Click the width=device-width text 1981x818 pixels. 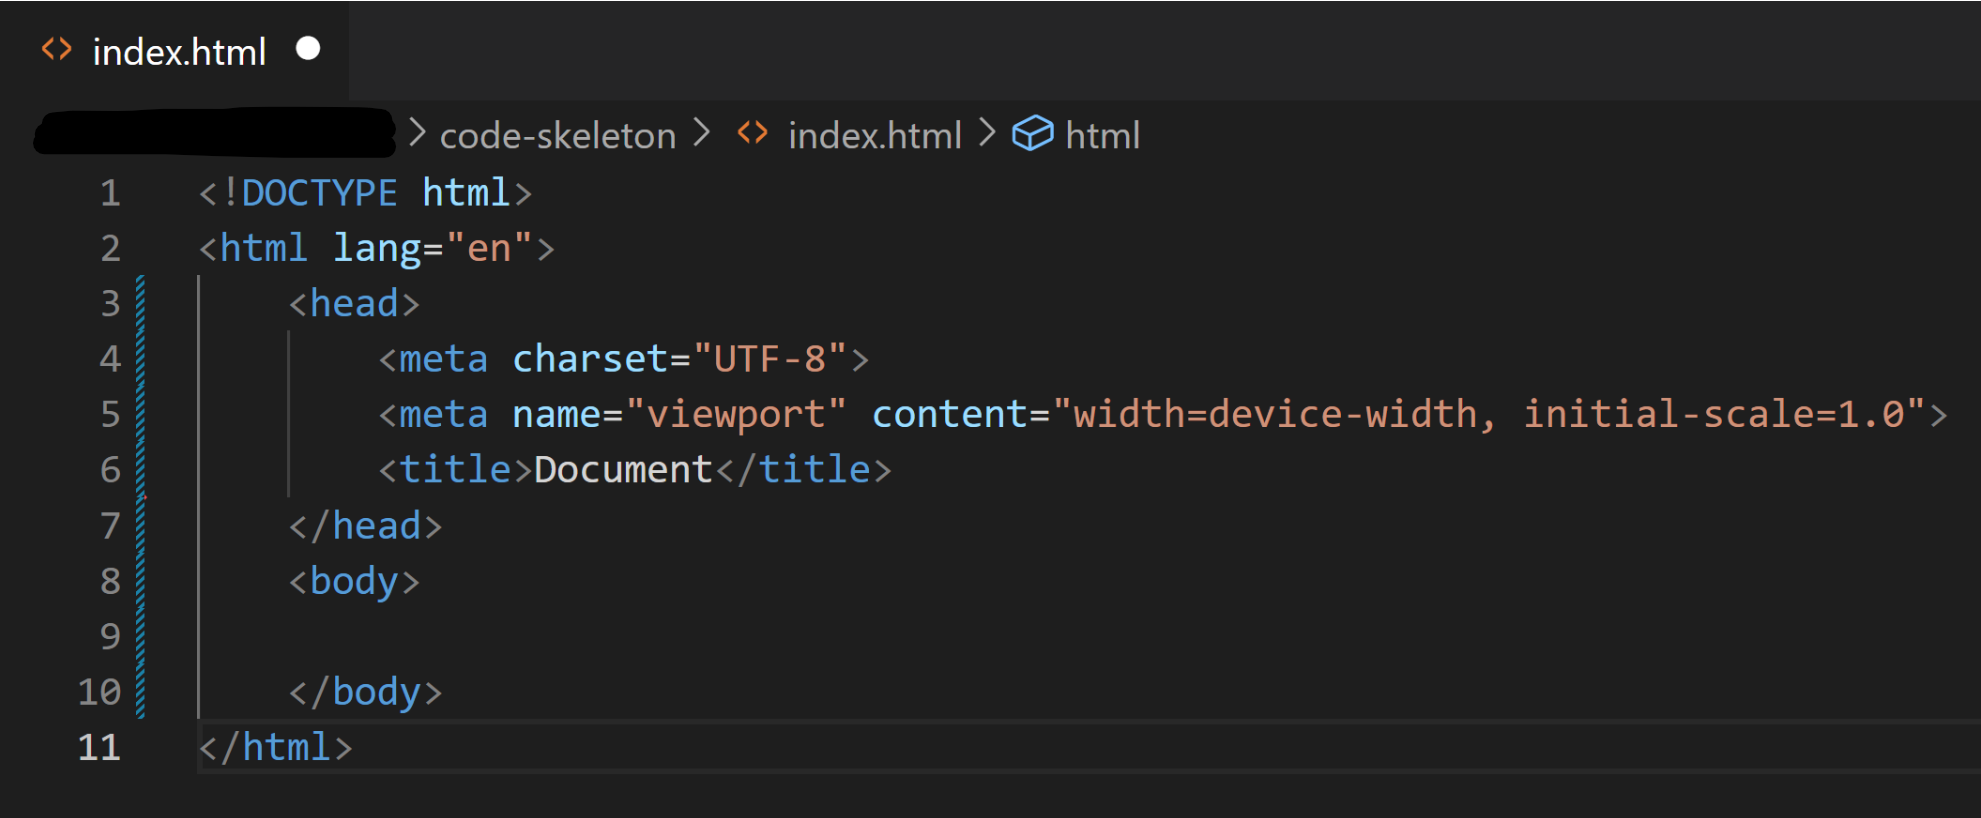[1275, 414]
